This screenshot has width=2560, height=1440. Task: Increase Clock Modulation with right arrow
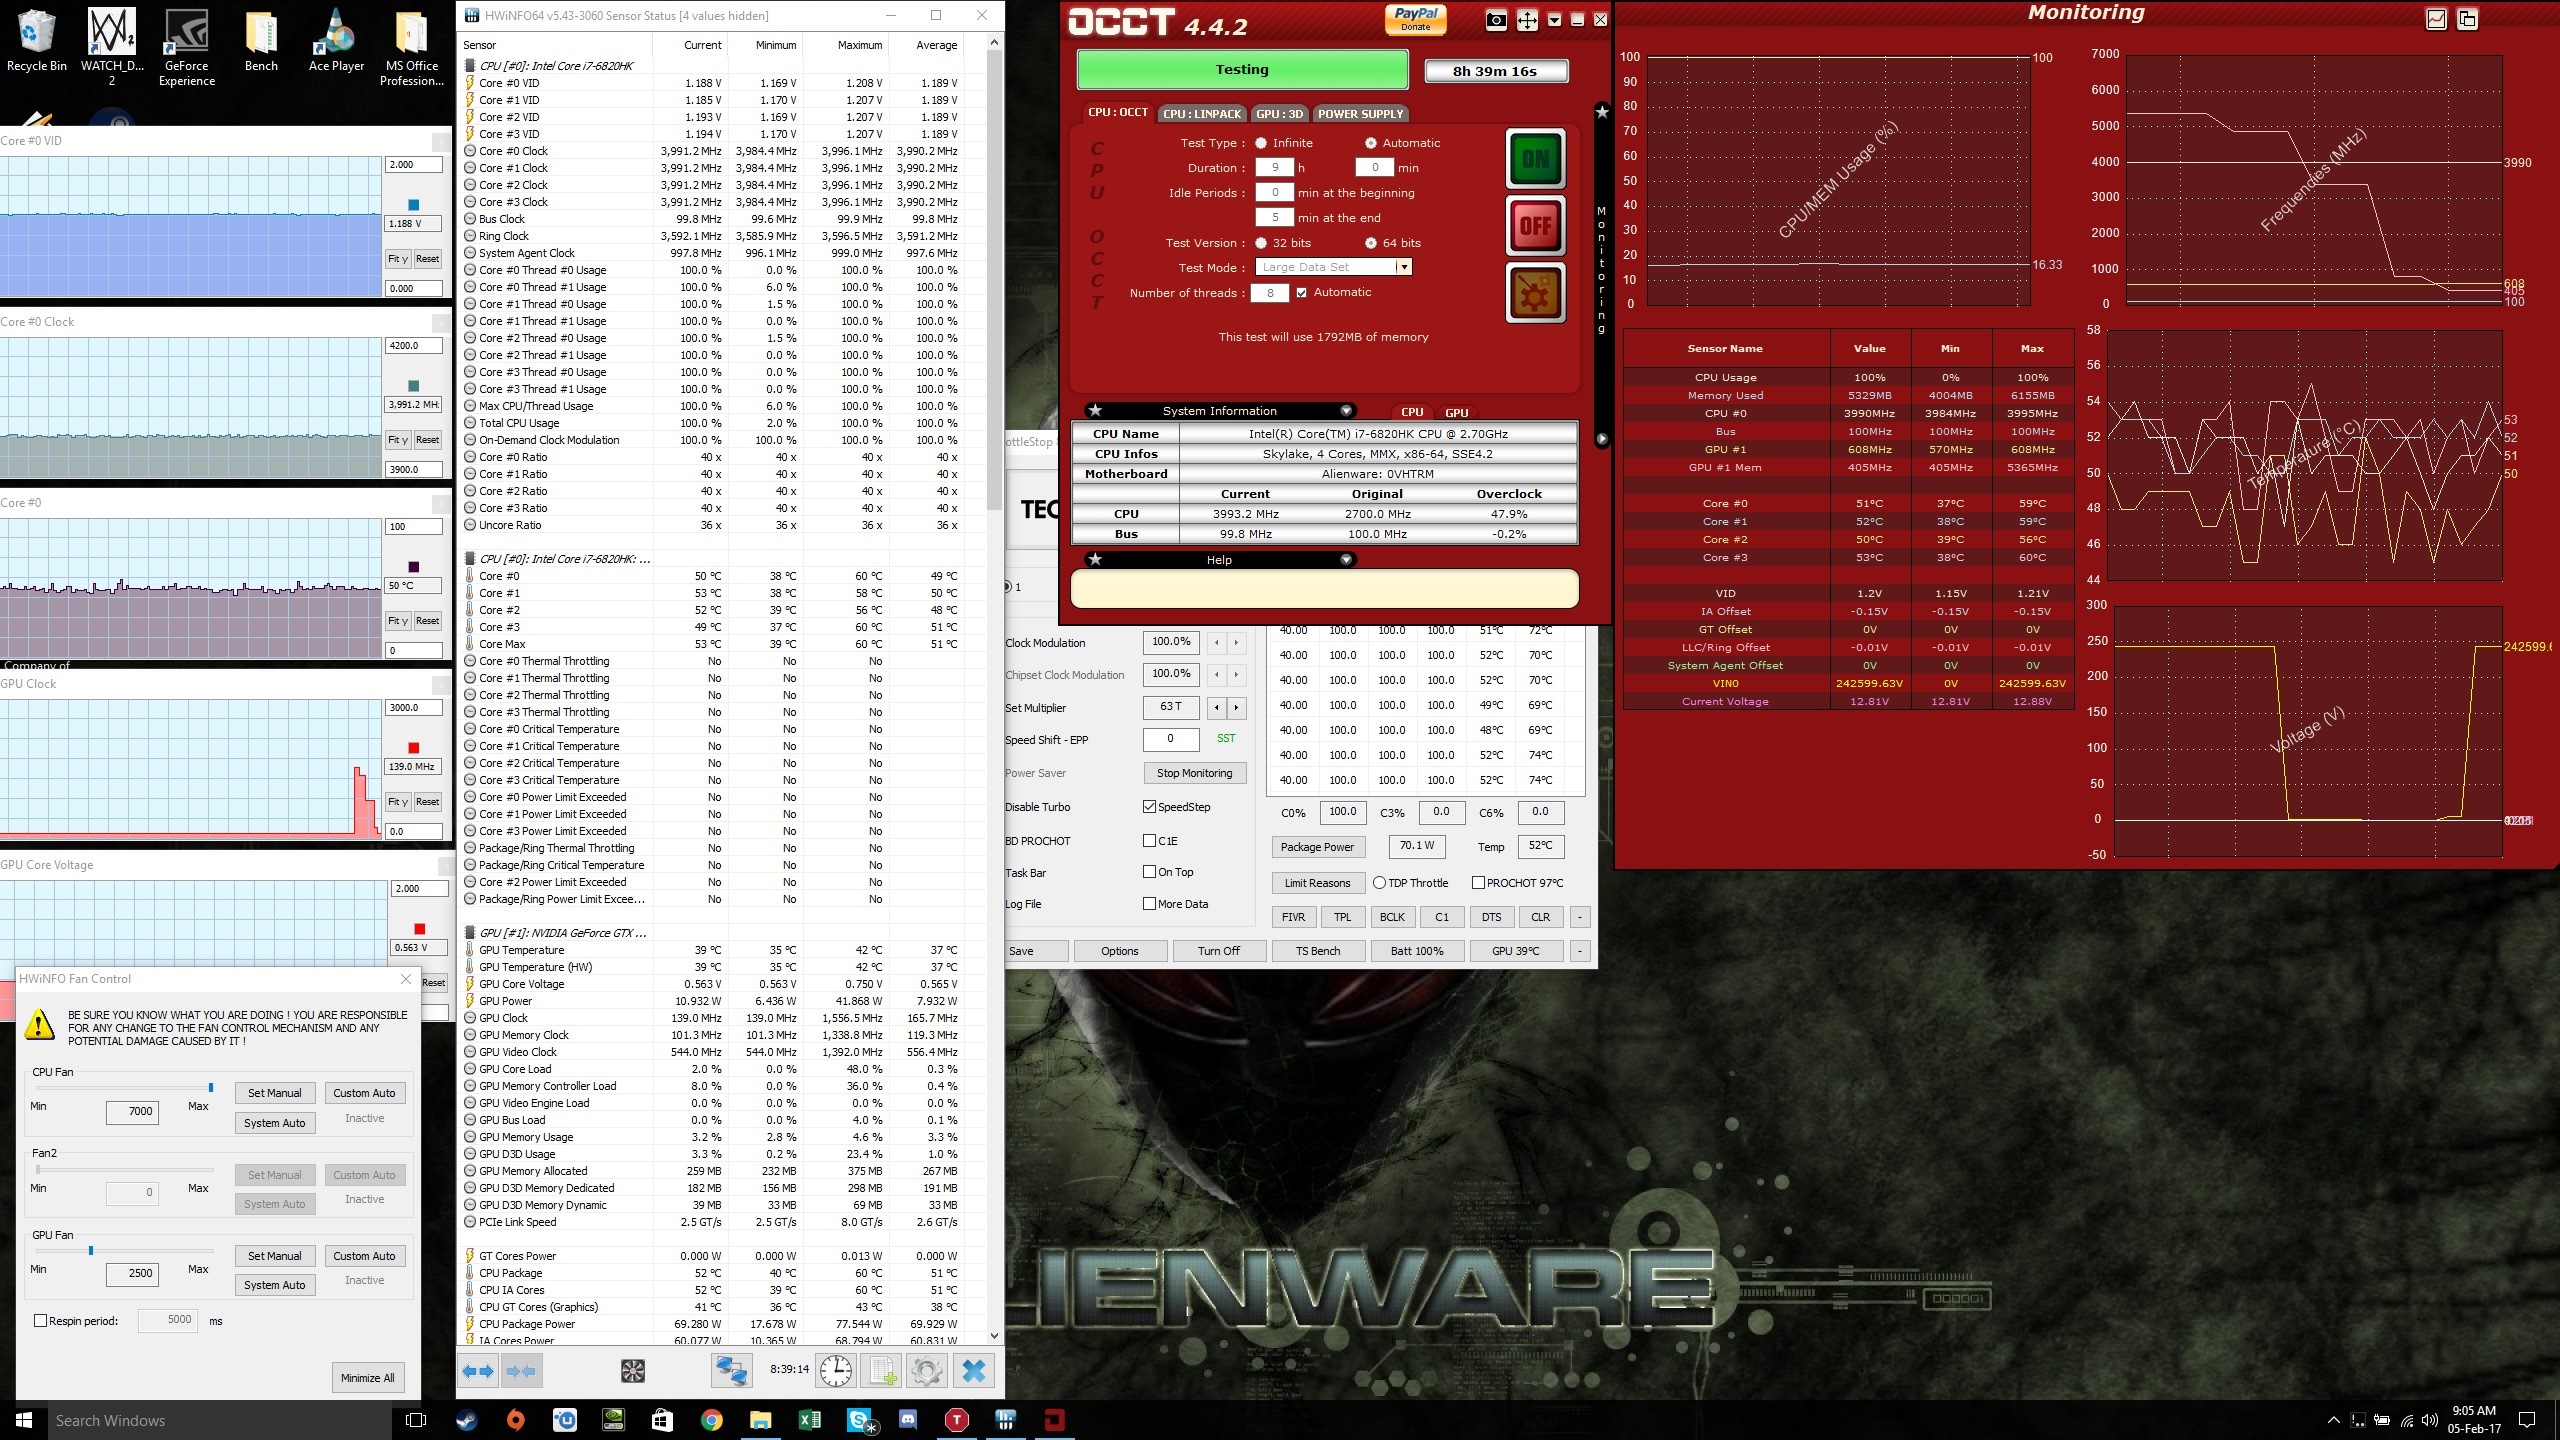(1236, 643)
